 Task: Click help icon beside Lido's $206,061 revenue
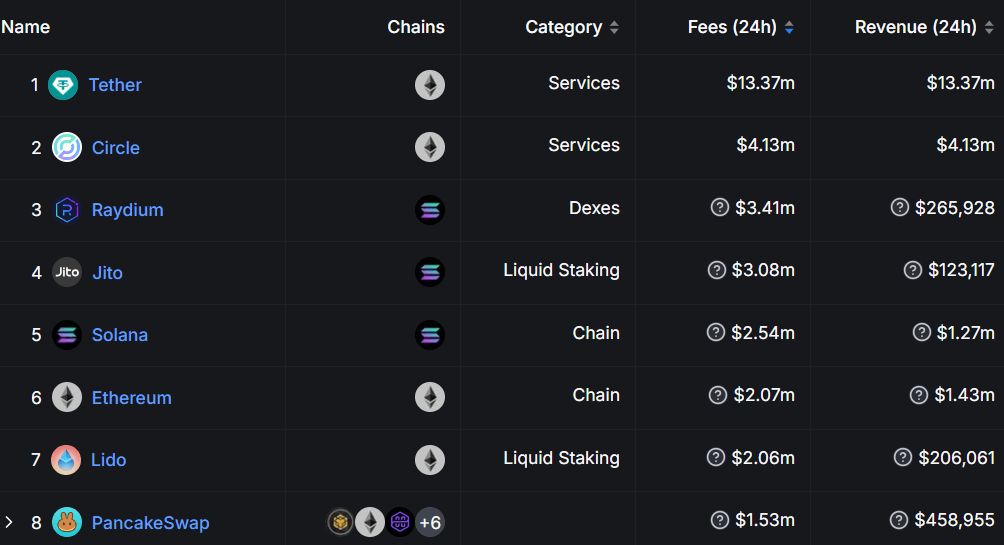tap(902, 457)
